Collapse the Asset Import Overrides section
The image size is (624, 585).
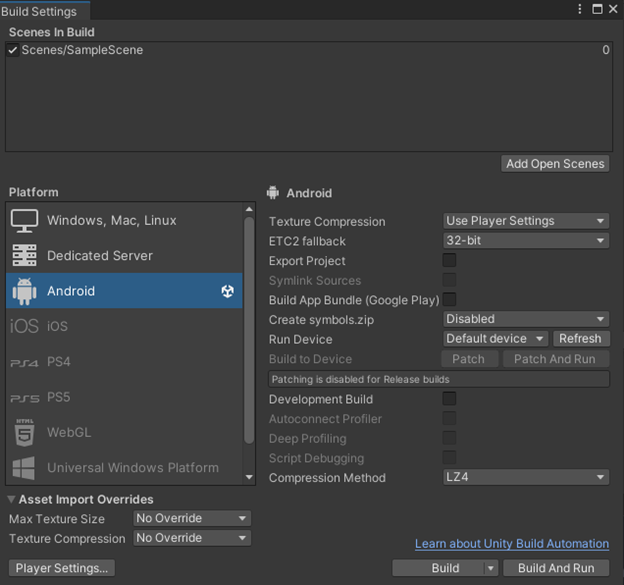point(12,499)
